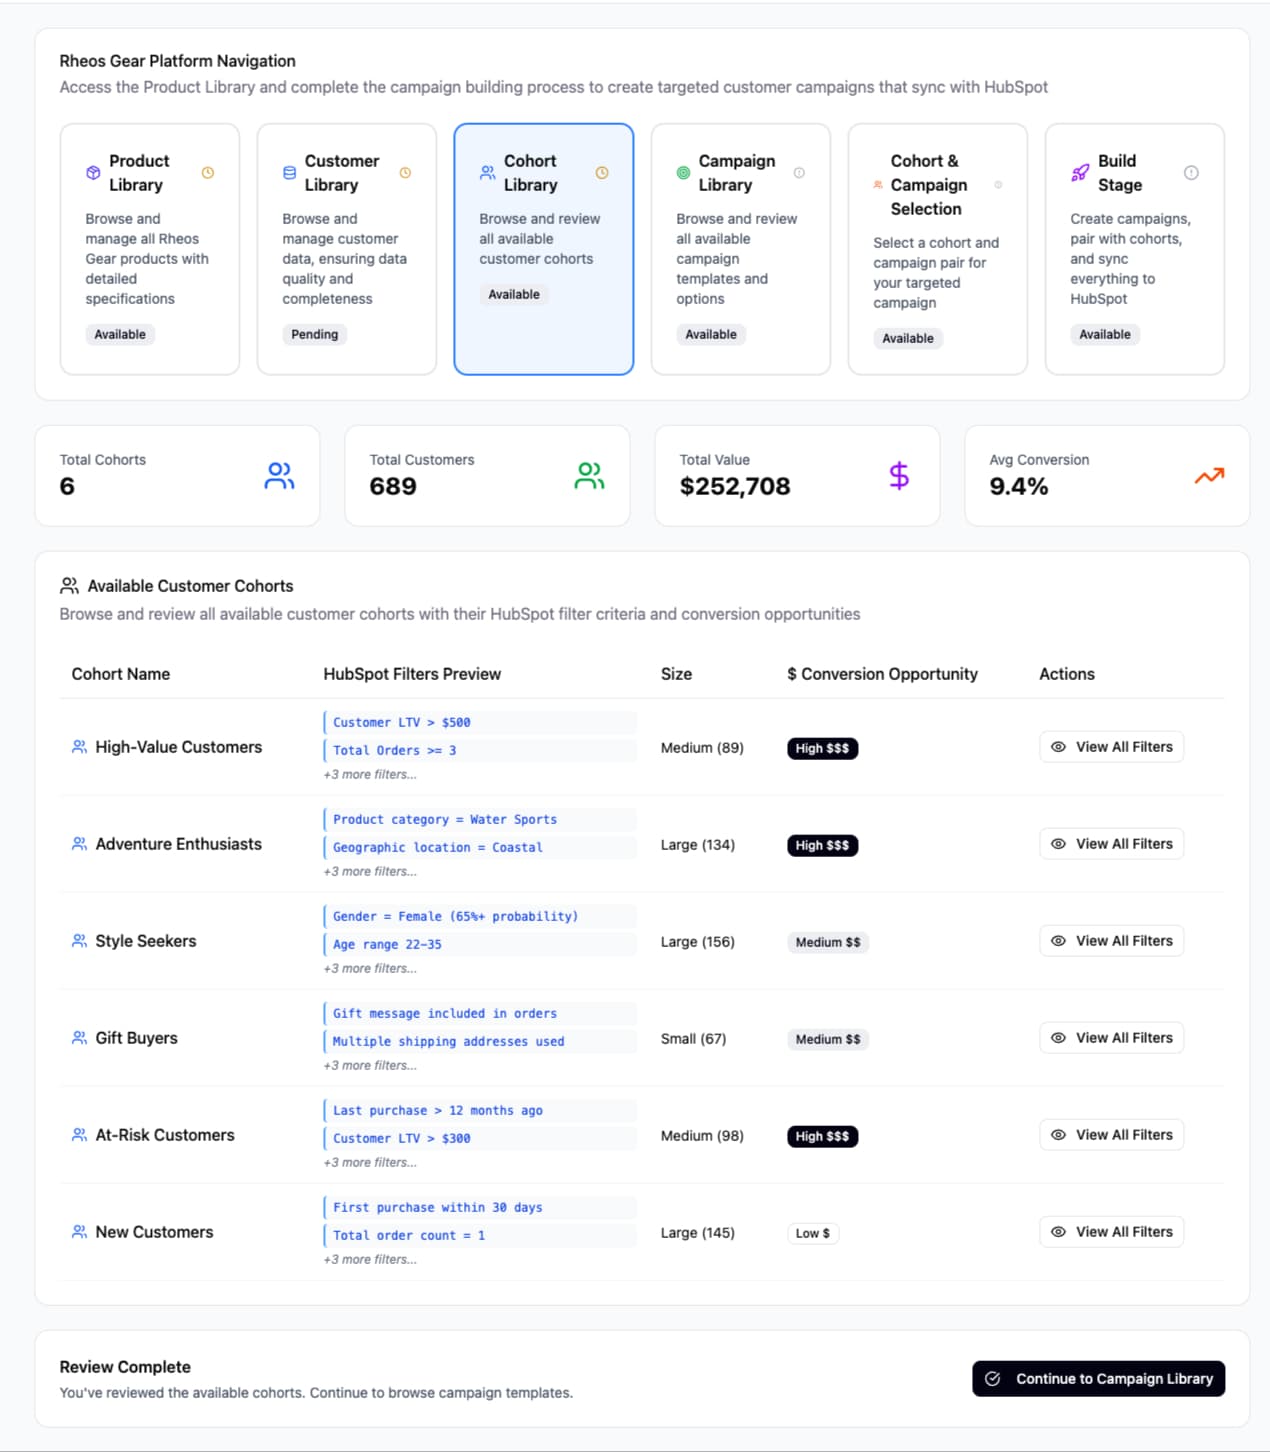Click the Customer Library database icon
This screenshot has width=1270, height=1452.
(289, 173)
